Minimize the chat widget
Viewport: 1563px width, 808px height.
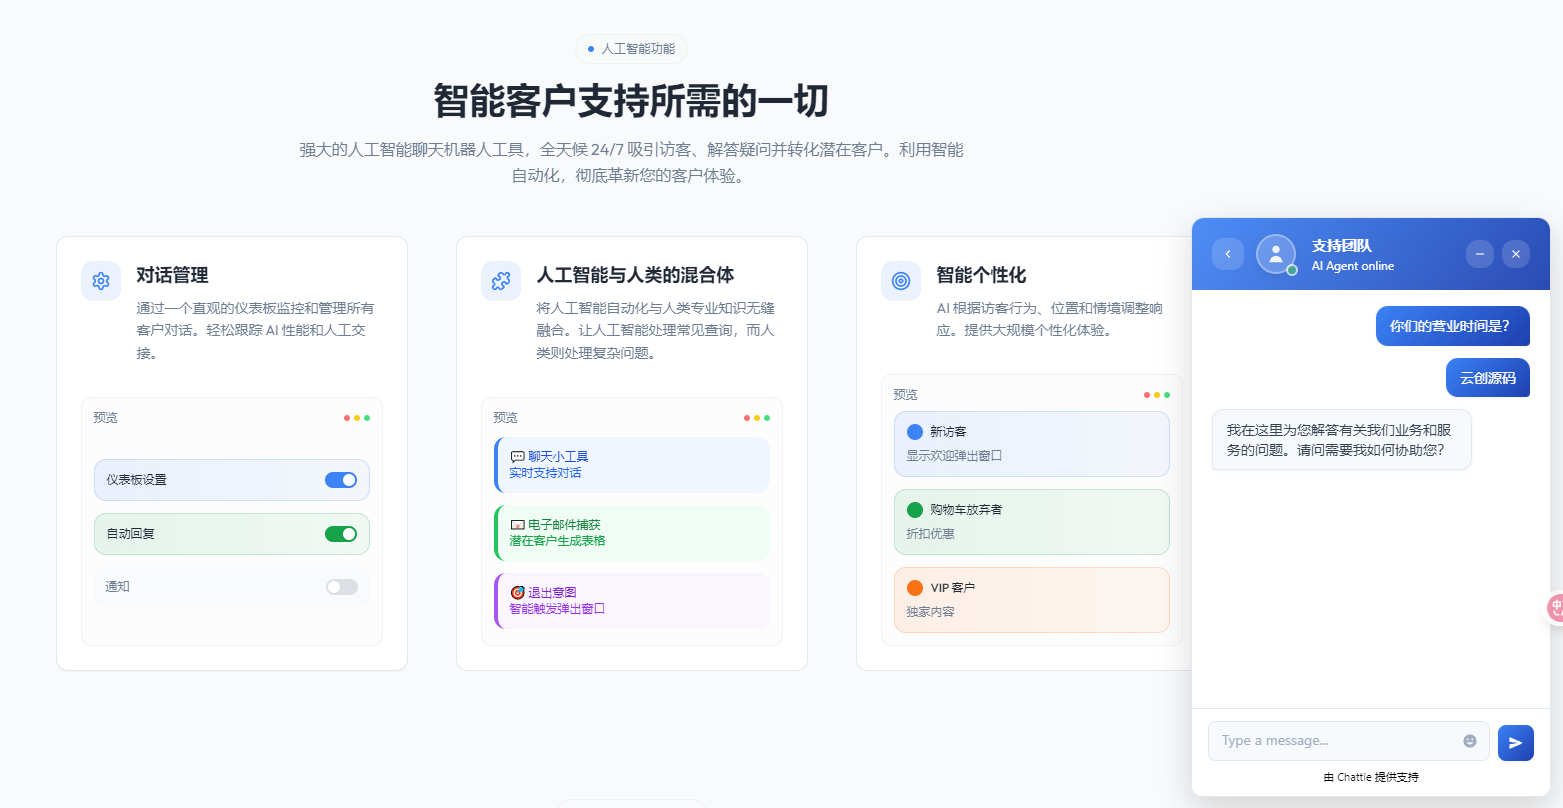[1480, 254]
